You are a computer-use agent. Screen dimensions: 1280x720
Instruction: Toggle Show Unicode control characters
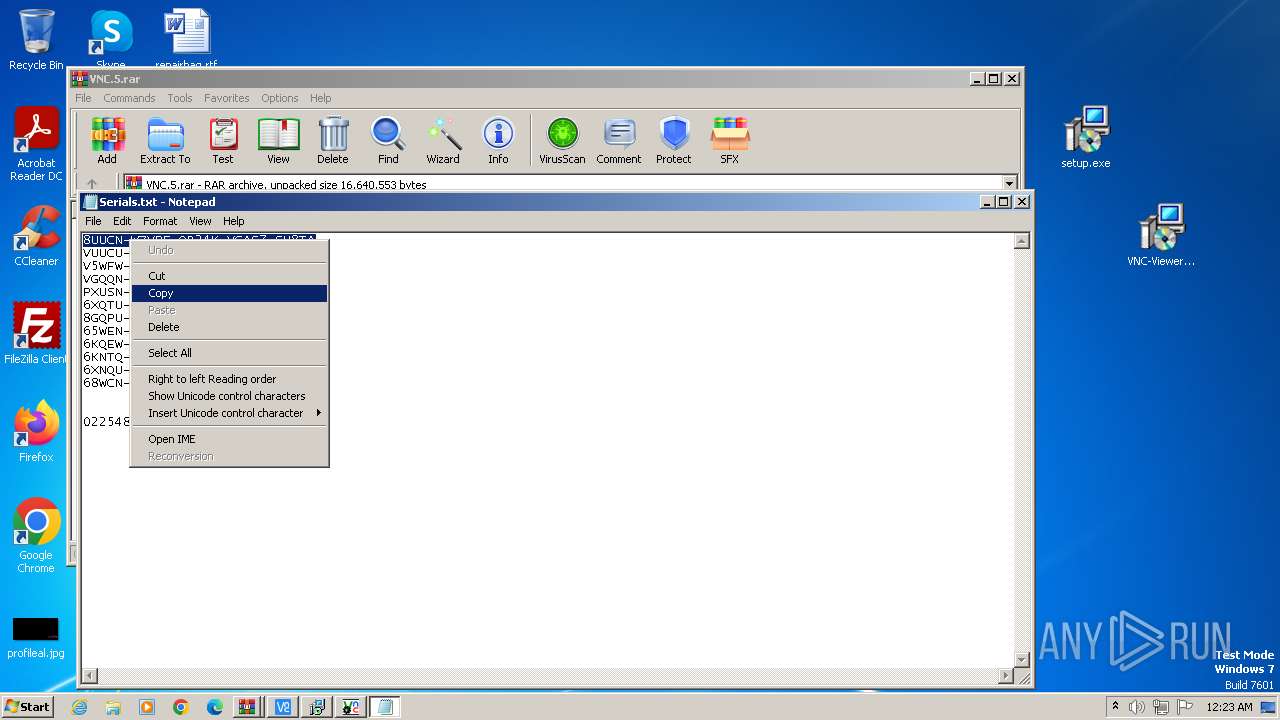pos(229,396)
